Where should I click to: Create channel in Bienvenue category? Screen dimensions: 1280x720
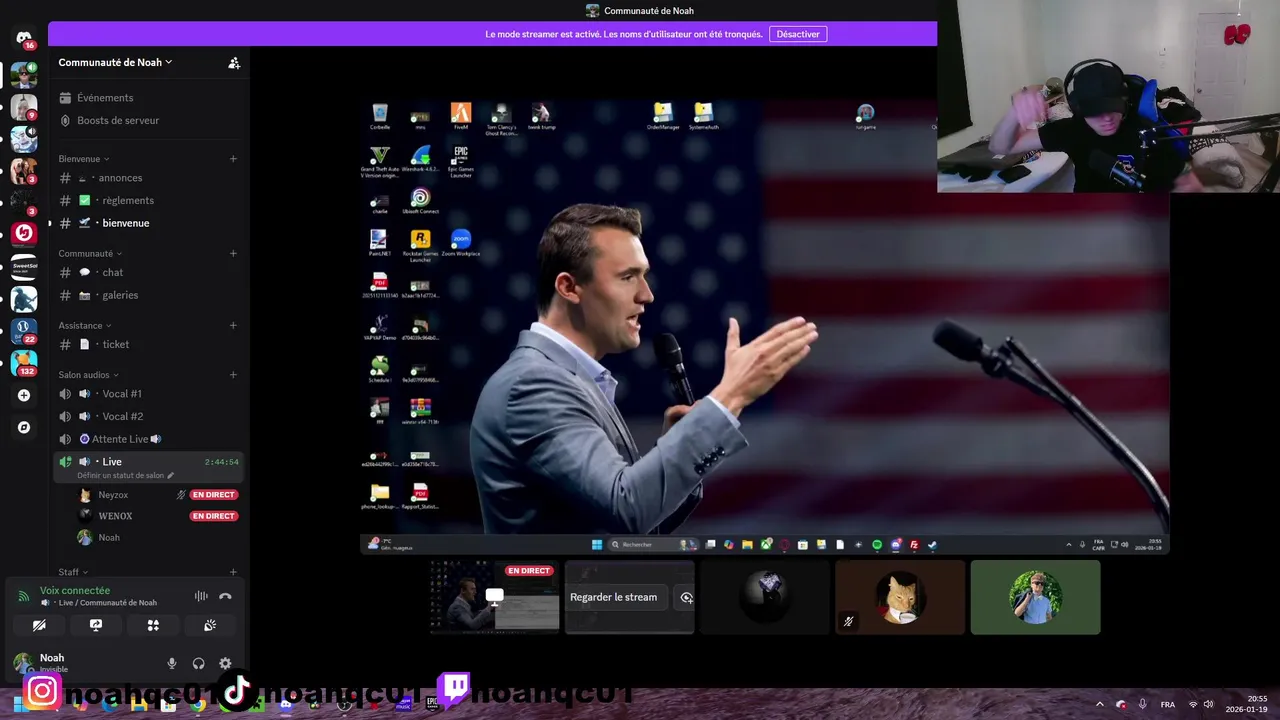(233, 159)
